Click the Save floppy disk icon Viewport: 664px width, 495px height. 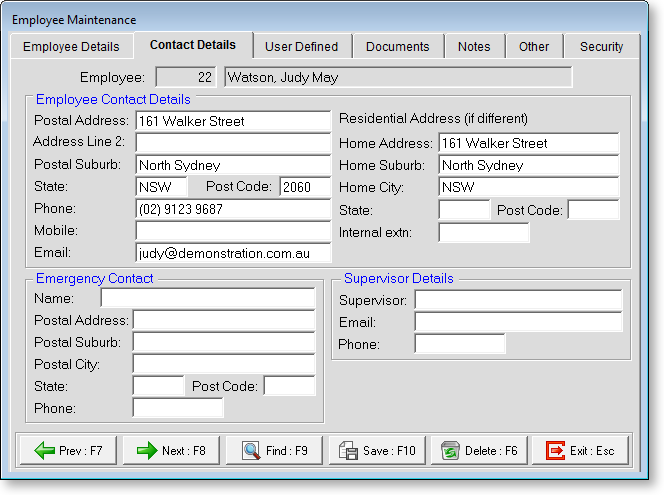pos(348,451)
